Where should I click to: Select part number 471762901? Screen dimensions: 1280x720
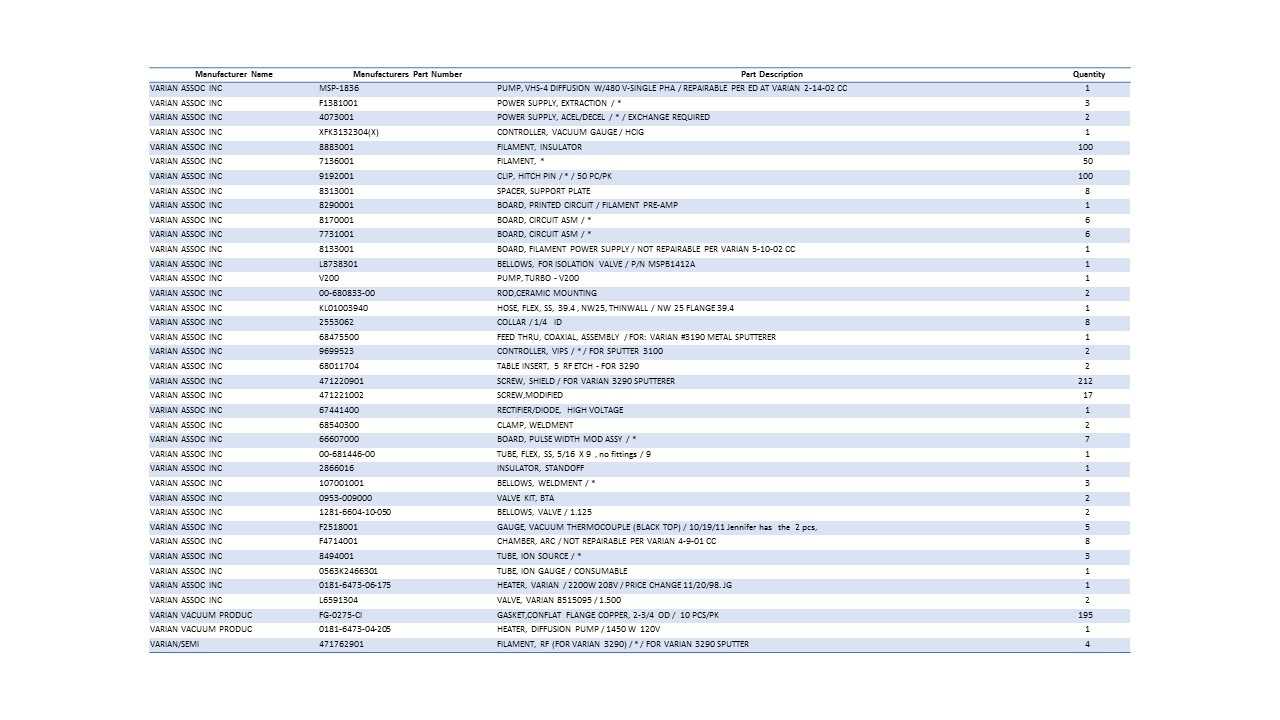coord(341,644)
